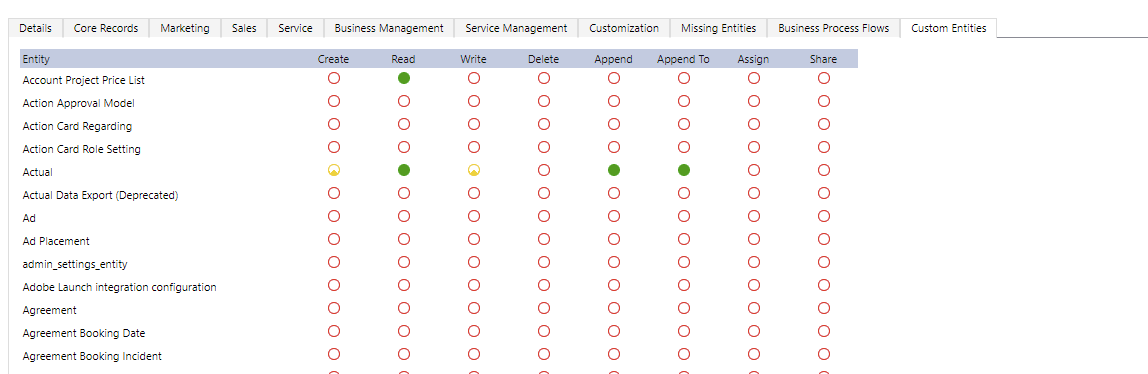Toggle Share privilege for Actual
Screen dimensions: 1148x374
click(x=824, y=170)
